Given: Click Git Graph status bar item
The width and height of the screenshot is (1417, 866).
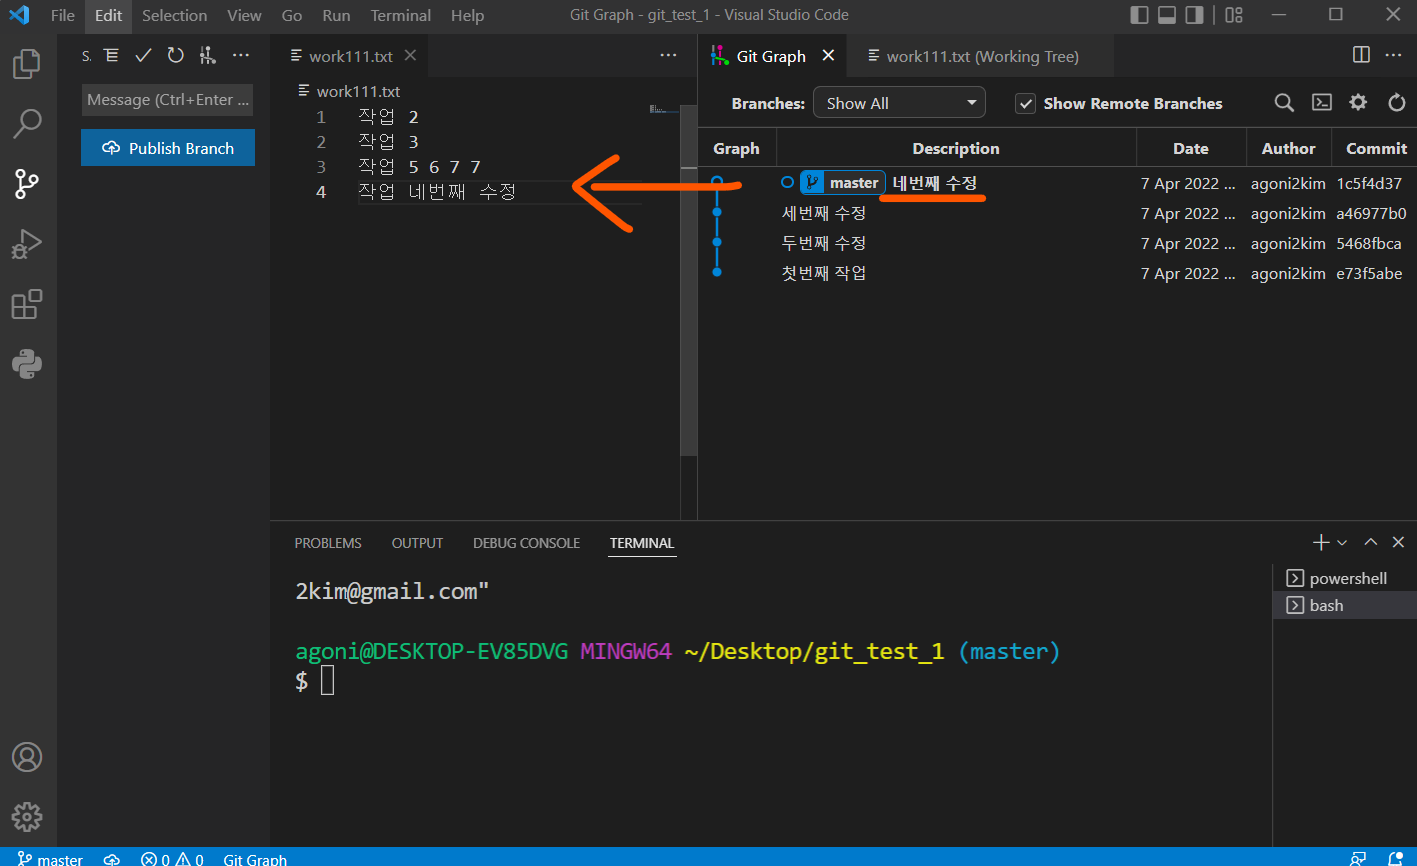Looking at the screenshot, I should [255, 859].
